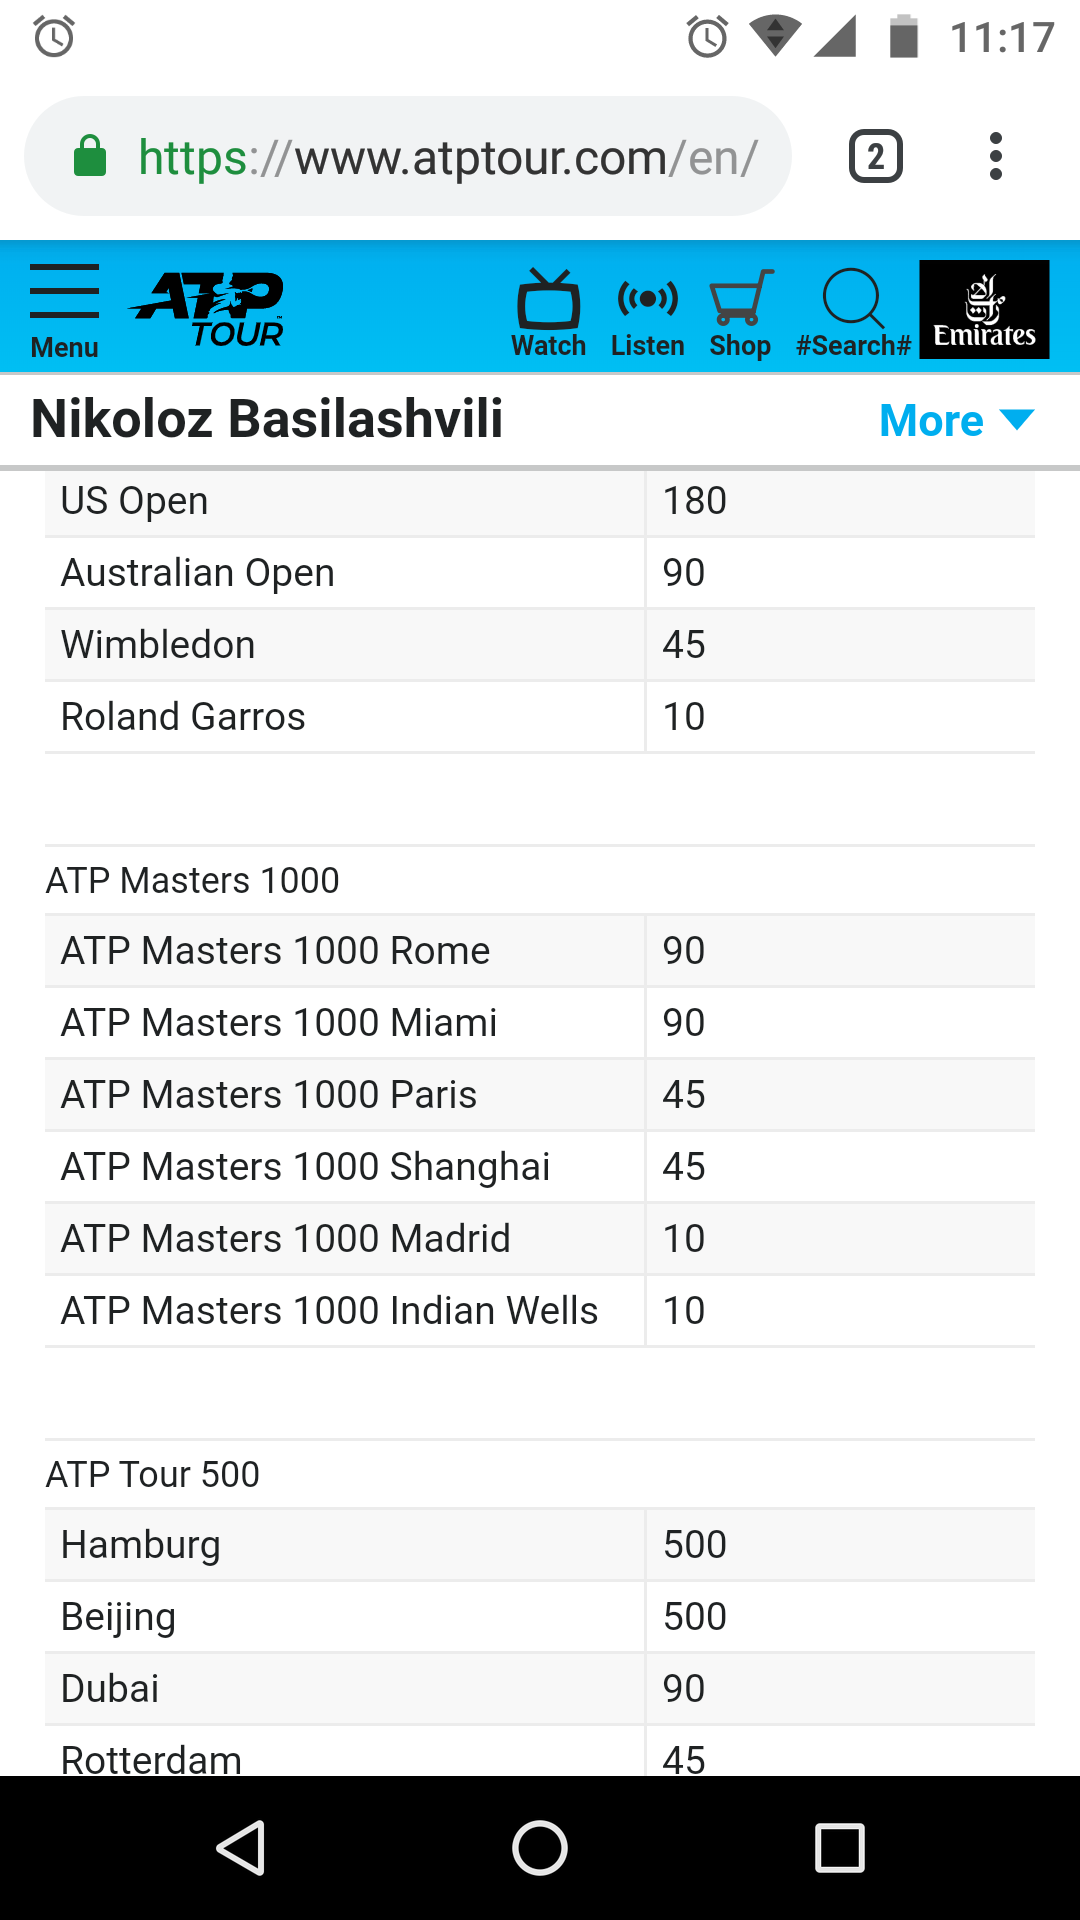This screenshot has height=1920, width=1080.
Task: Open Chrome's three-dot overflow menu
Action: coord(995,156)
